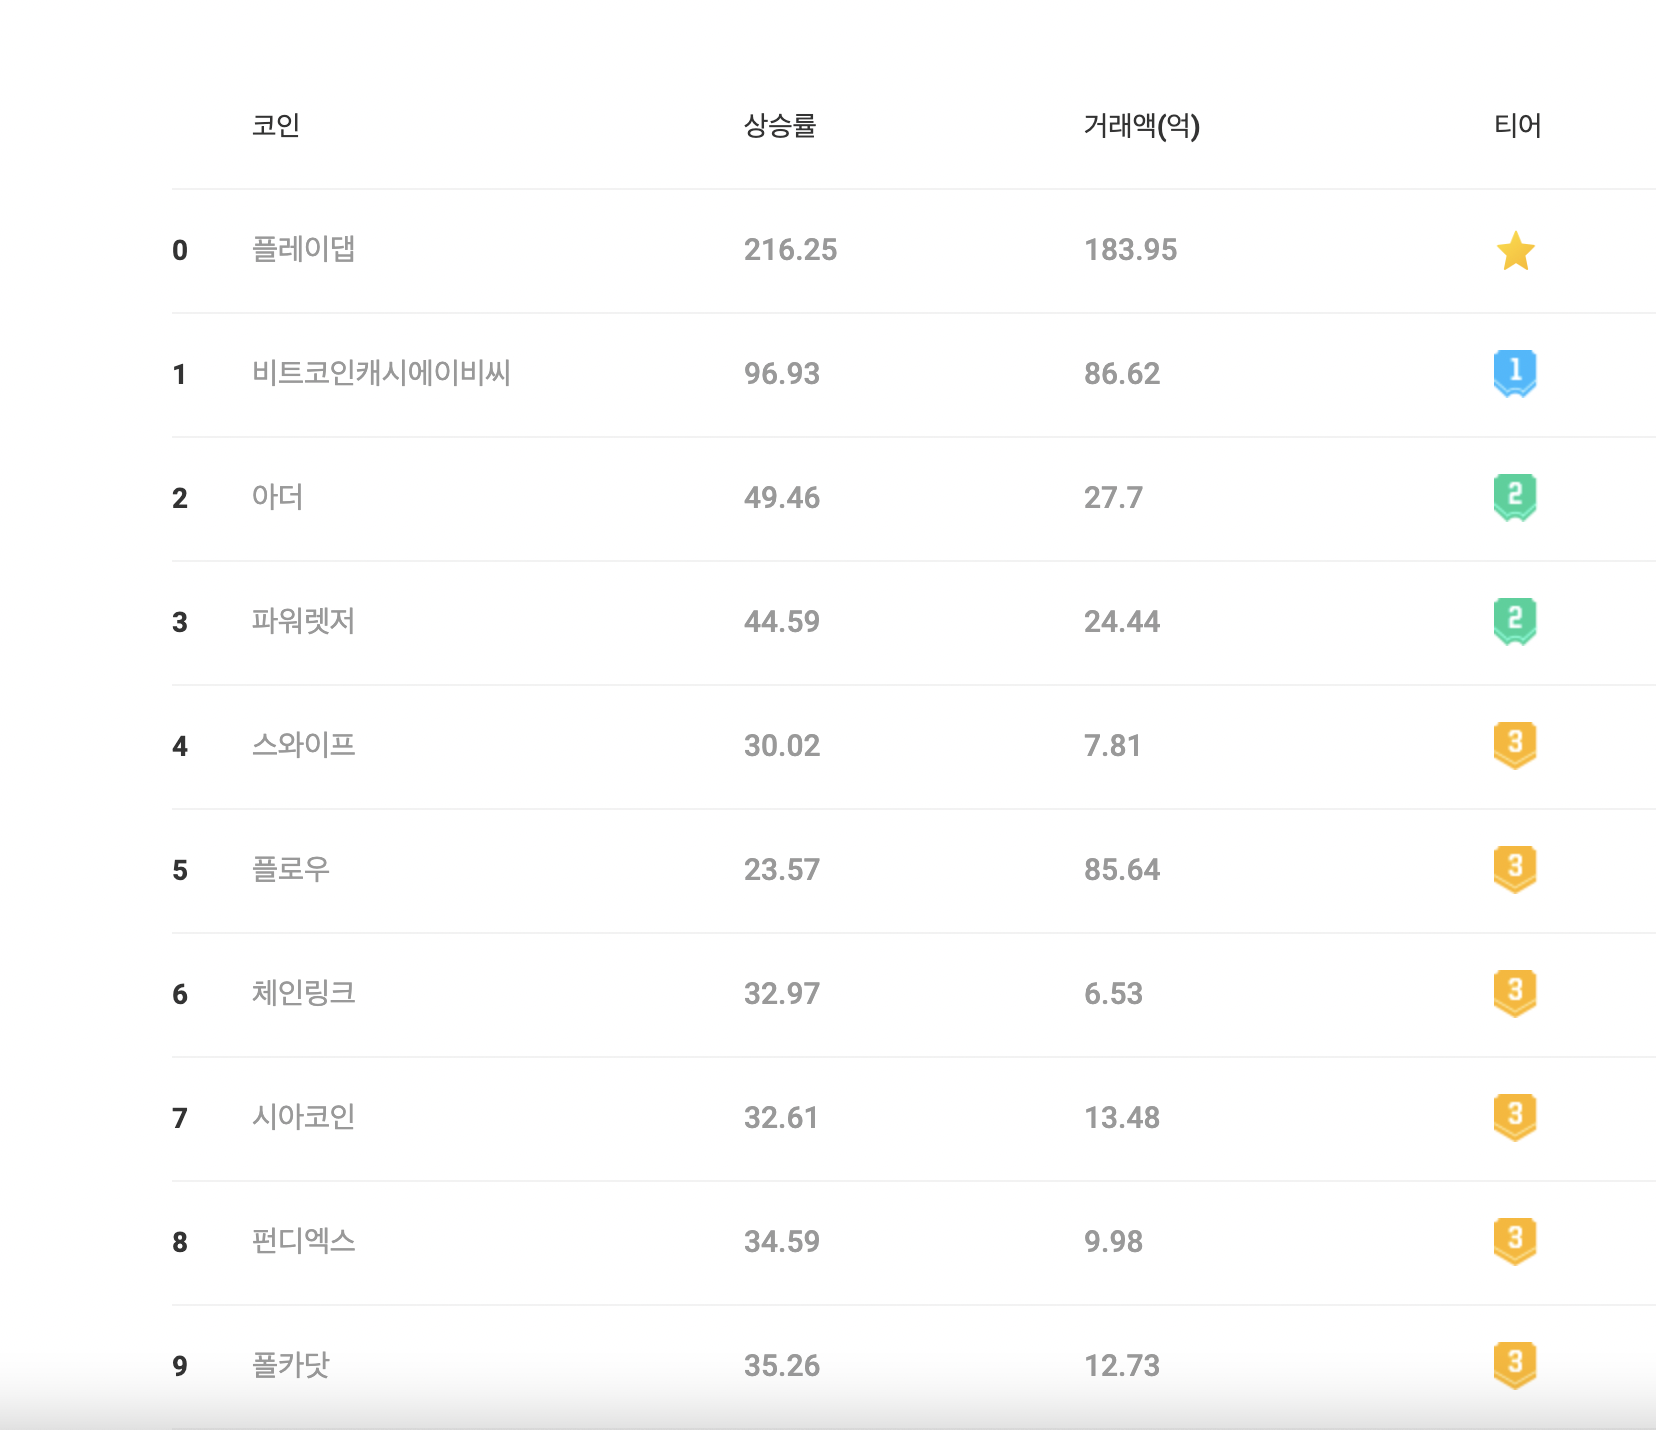Image resolution: width=1656 pixels, height=1430 pixels.
Task: Select the coin 비트코인캐시에이비씨
Action: pos(385,374)
